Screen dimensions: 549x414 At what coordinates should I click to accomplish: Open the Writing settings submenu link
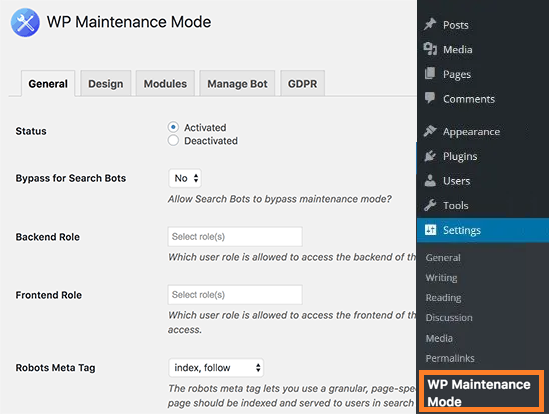click(x=441, y=278)
